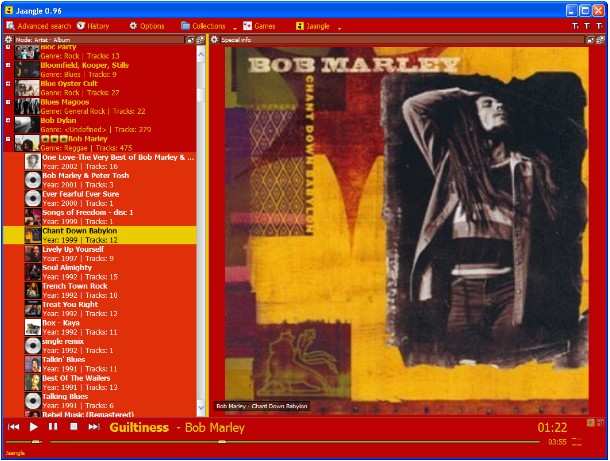
Task: Start playback with the Play button
Action: (34, 427)
